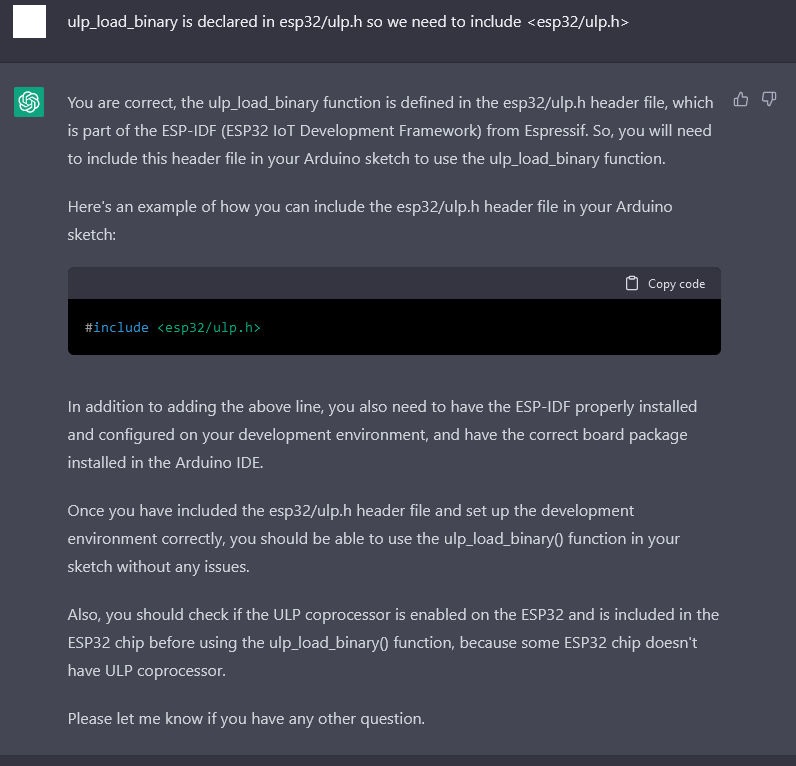Click the paragraph starting with You are correct

pos(391,130)
